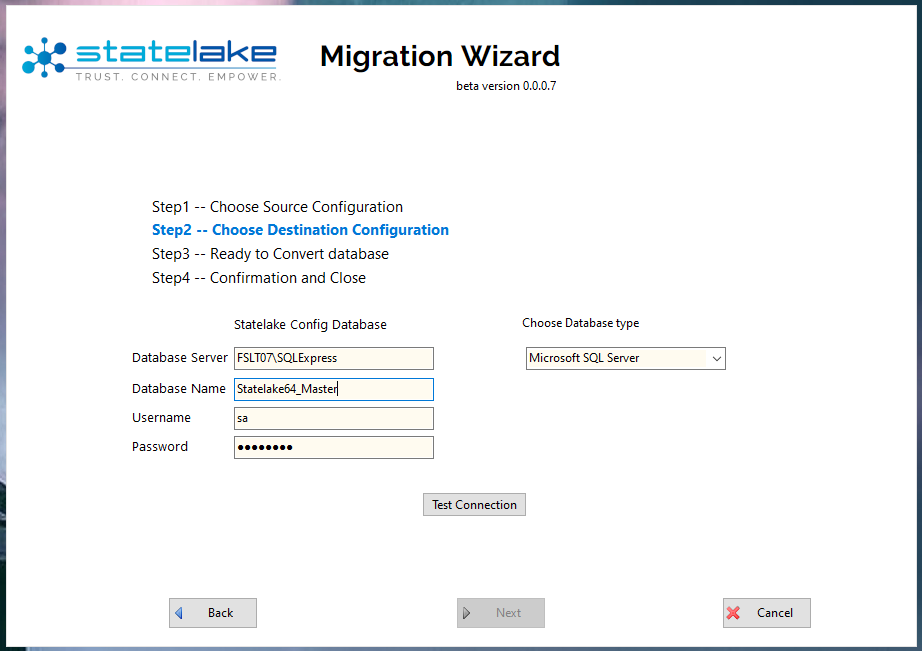This screenshot has height=651, width=922.
Task: Click the arrow icon on the Next button
Action: pyautogui.click(x=467, y=613)
